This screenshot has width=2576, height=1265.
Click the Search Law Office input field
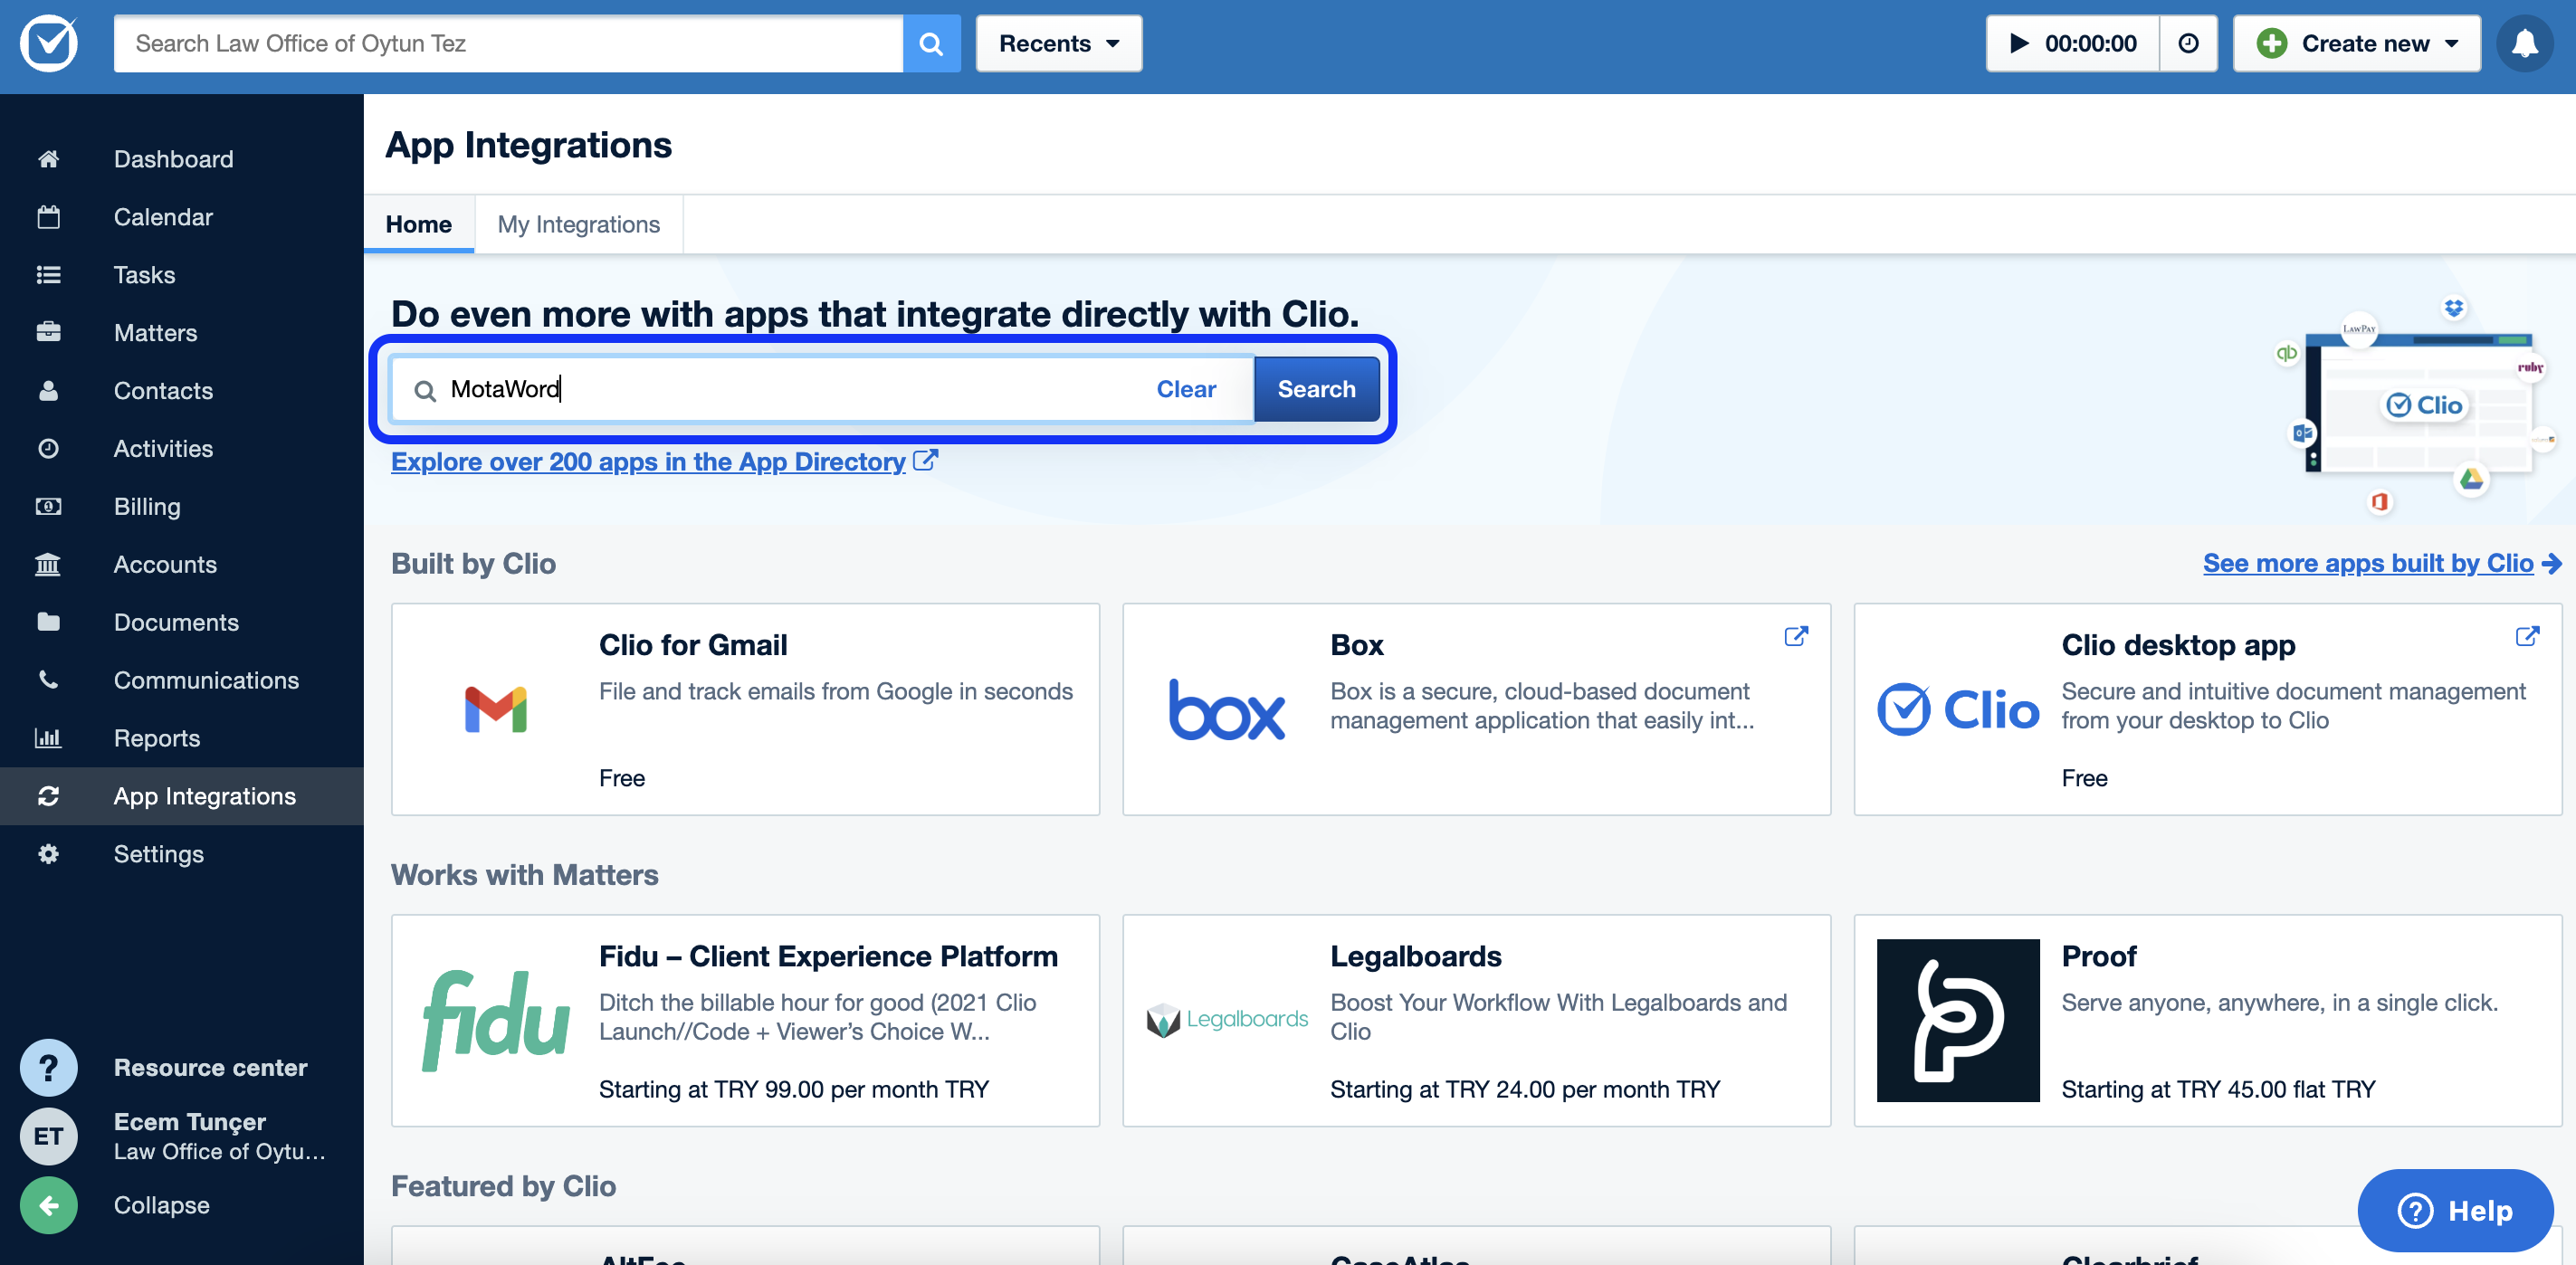(x=507, y=43)
